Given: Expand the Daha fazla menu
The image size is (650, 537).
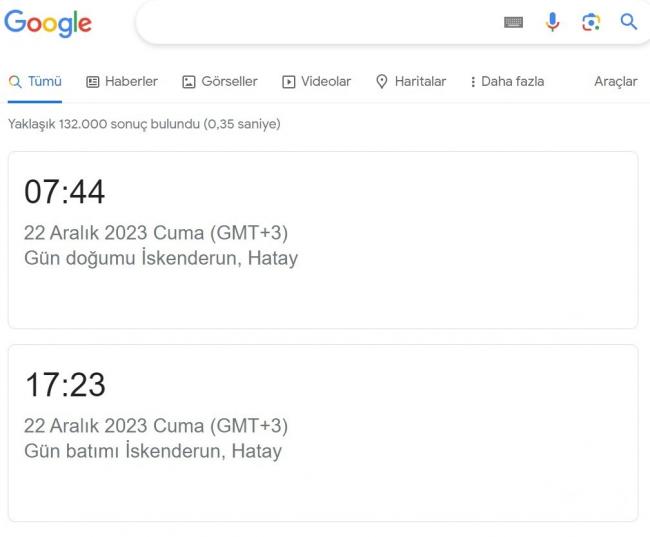Looking at the screenshot, I should click(x=507, y=81).
